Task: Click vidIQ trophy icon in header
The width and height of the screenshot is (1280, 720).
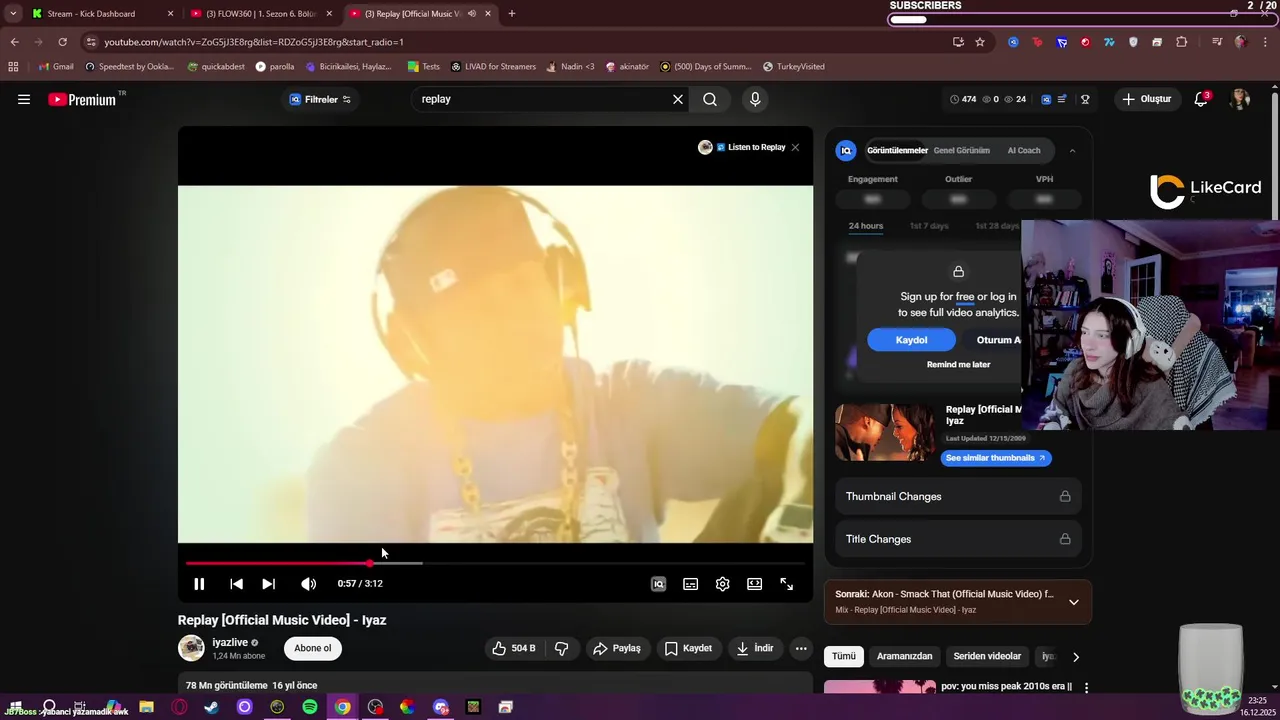Action: (1085, 99)
